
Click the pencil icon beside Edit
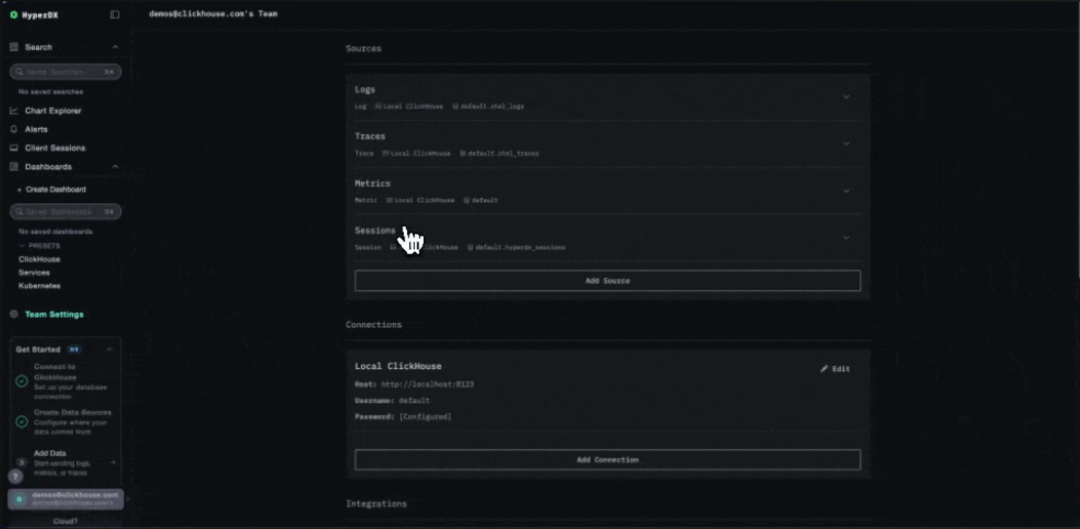tap(824, 369)
